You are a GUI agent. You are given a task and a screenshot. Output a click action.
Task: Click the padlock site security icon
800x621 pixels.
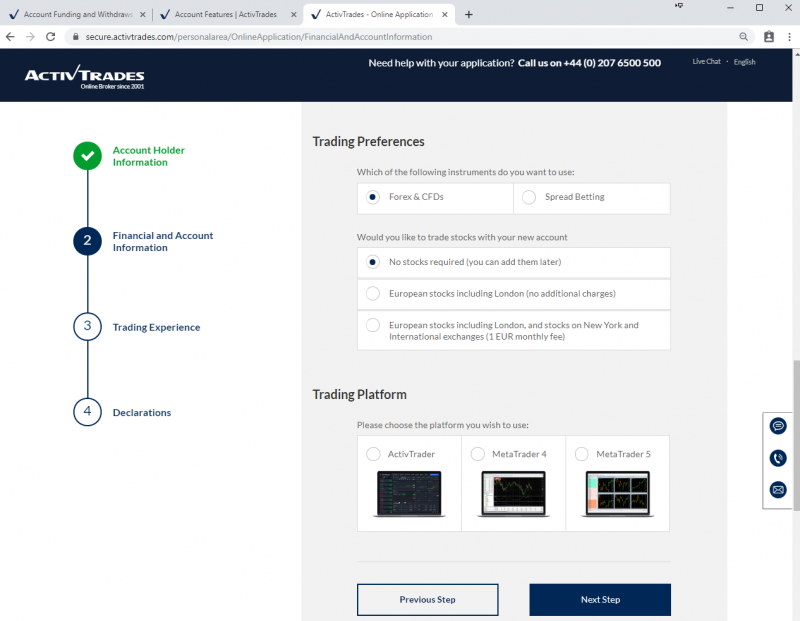click(x=76, y=37)
